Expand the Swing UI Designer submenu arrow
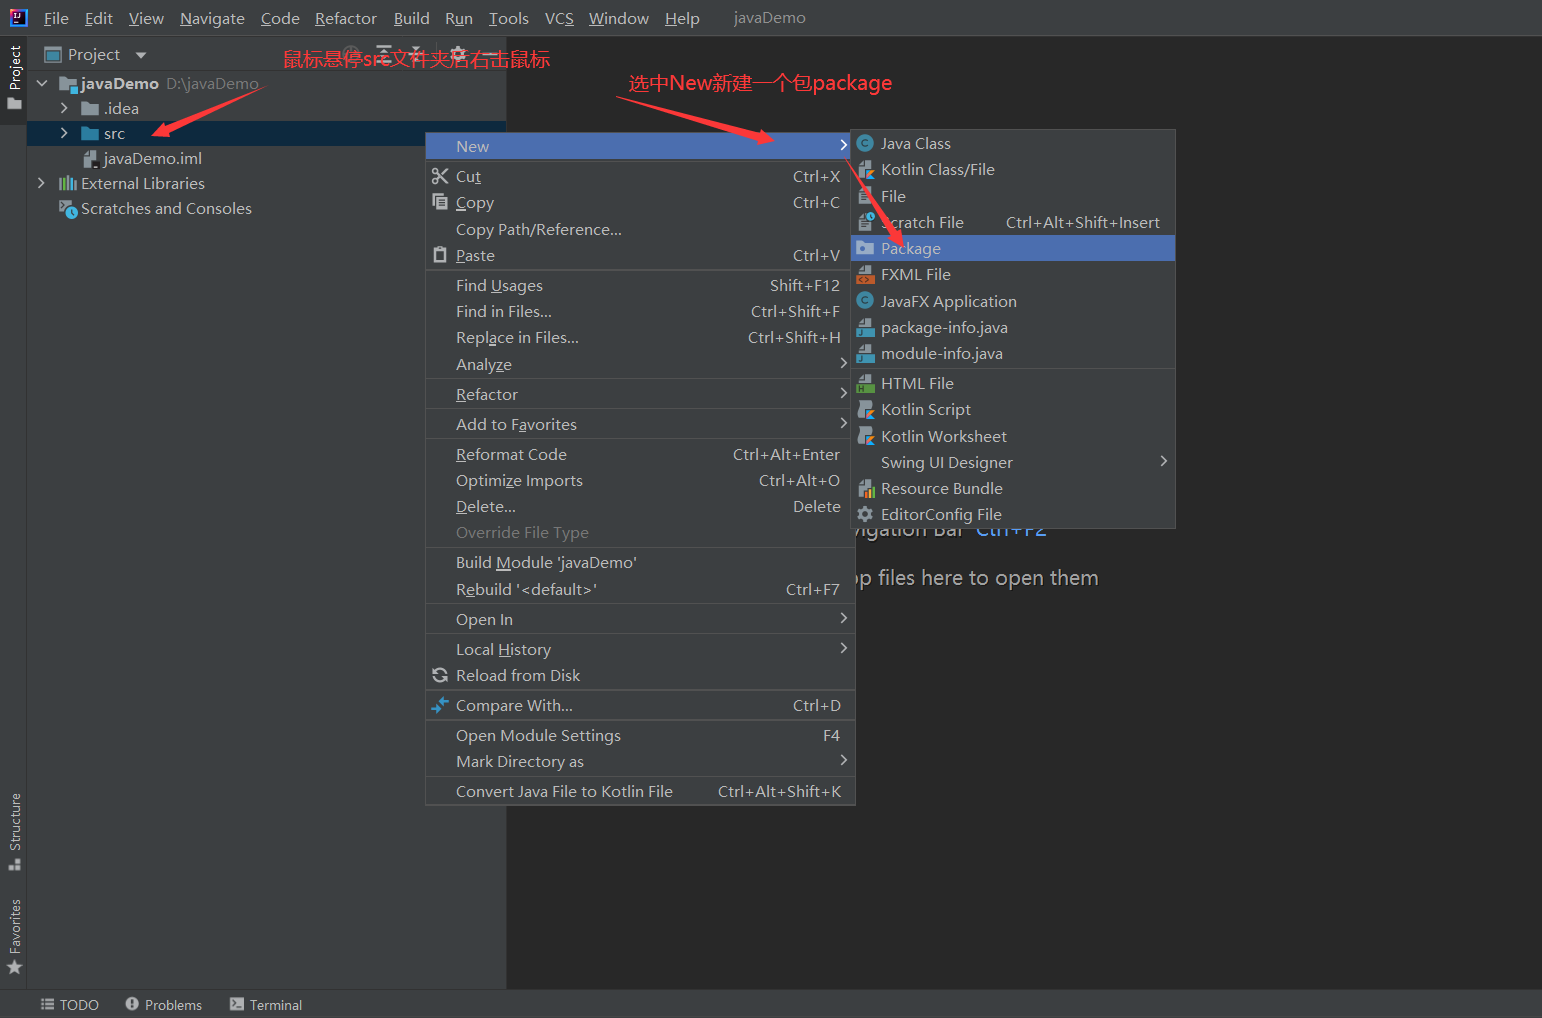The width and height of the screenshot is (1542, 1018). [1163, 461]
